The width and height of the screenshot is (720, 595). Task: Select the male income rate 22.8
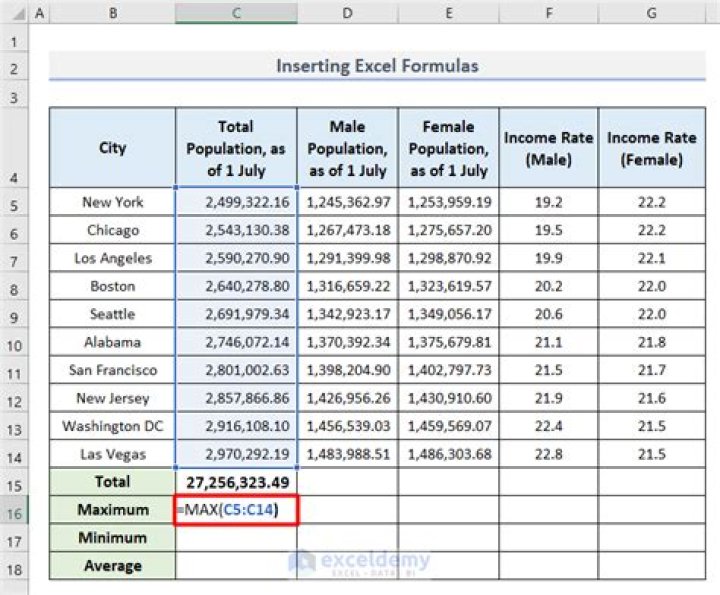[x=549, y=454]
